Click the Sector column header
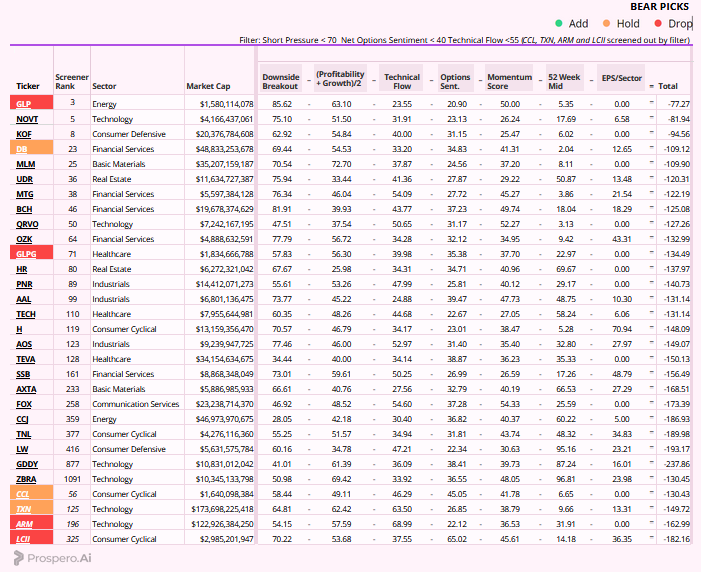Screen dimensions: 701x572 click(x=104, y=86)
